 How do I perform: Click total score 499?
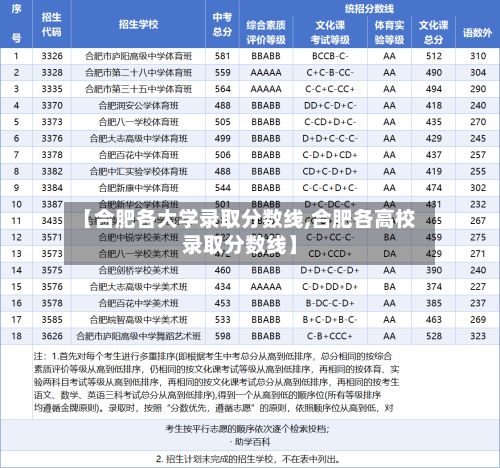point(223,138)
